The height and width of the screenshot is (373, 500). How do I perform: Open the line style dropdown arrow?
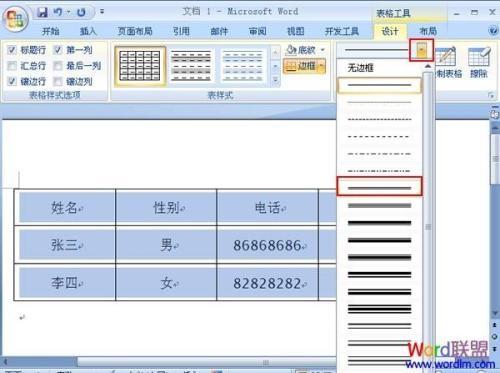[x=421, y=50]
